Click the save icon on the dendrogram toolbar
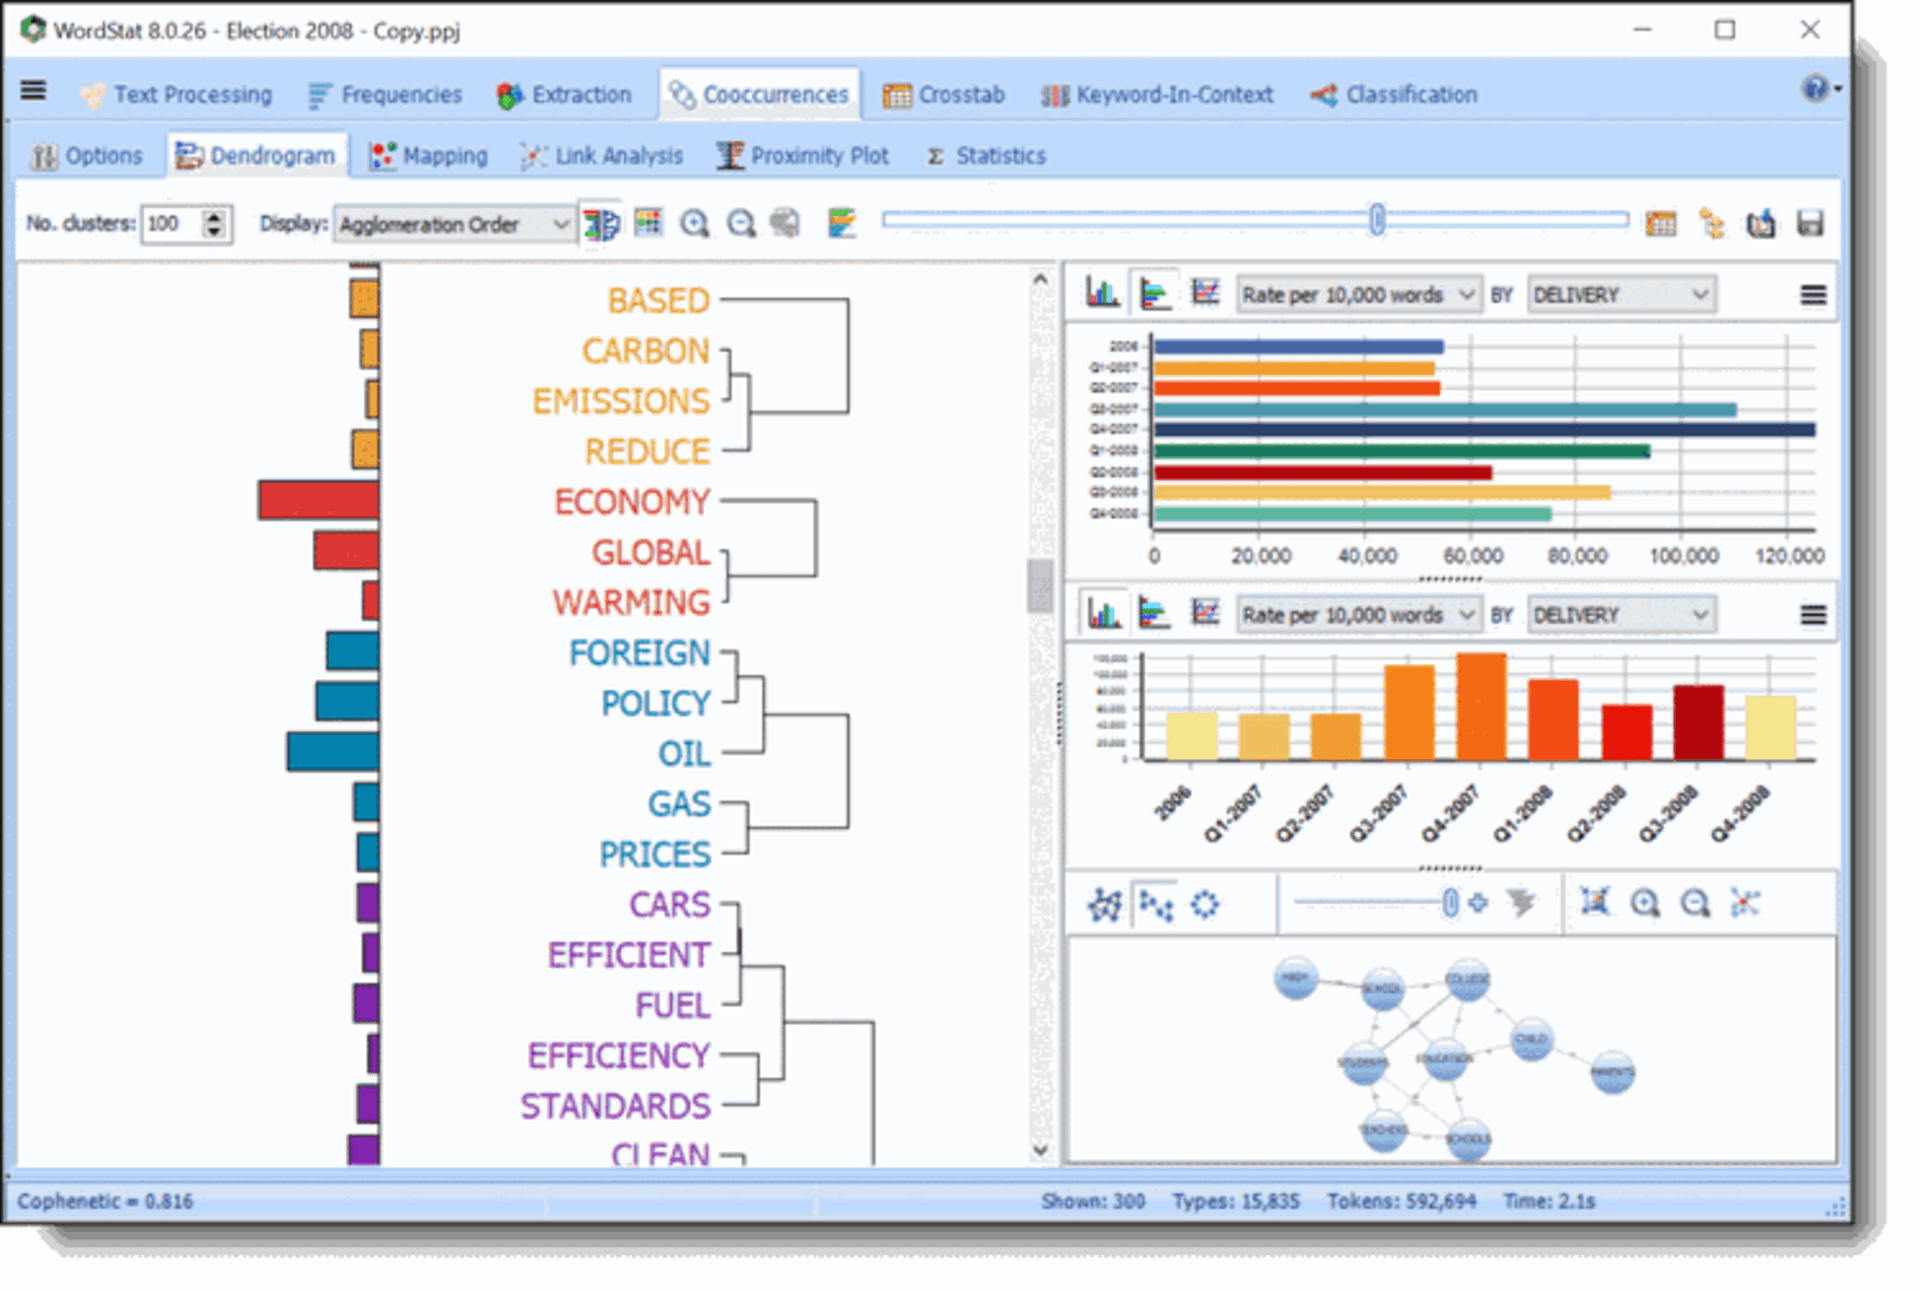This screenshot has width=1920, height=1291. click(1811, 224)
